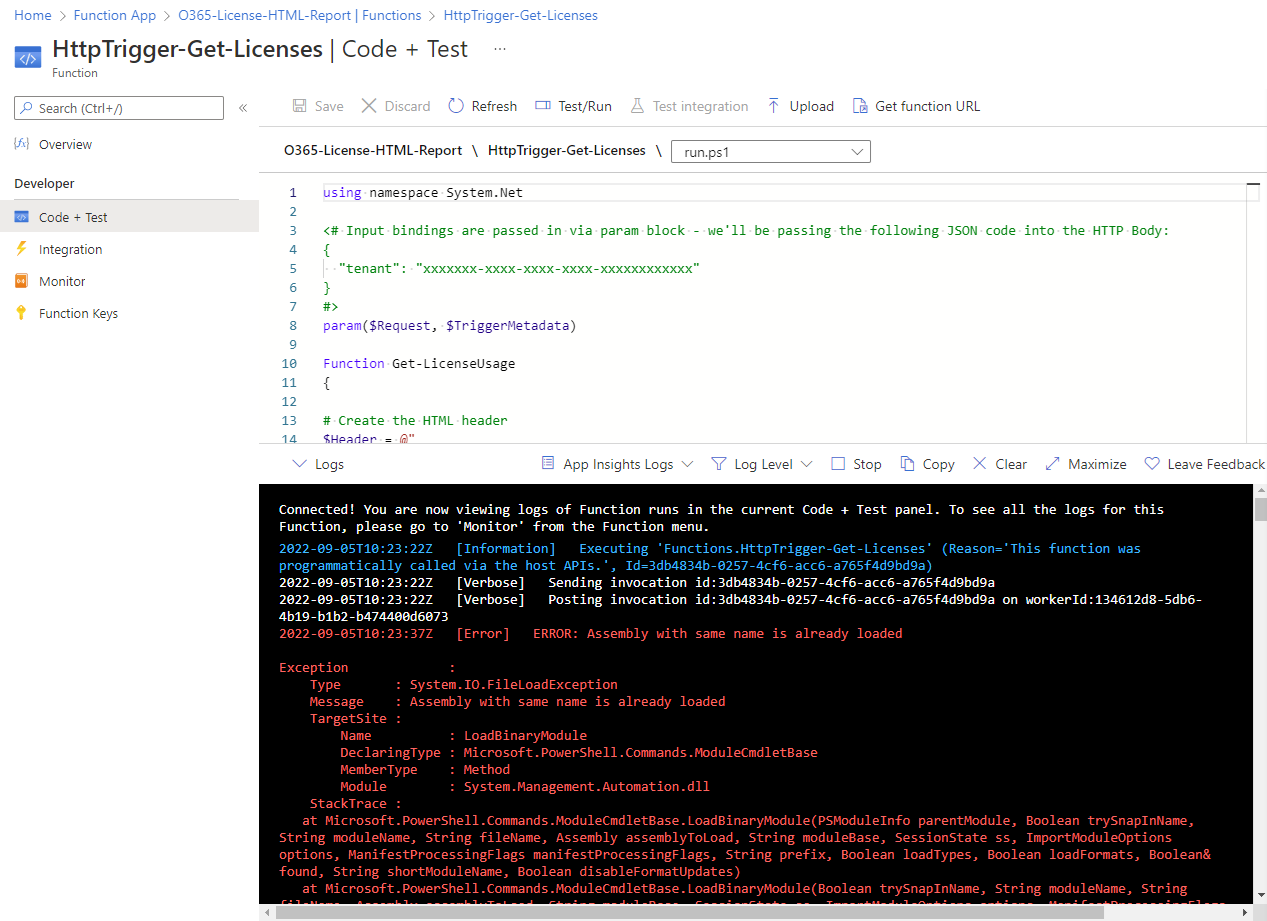The width and height of the screenshot is (1267, 921).
Task: Click the Discard X icon
Action: coord(369,106)
